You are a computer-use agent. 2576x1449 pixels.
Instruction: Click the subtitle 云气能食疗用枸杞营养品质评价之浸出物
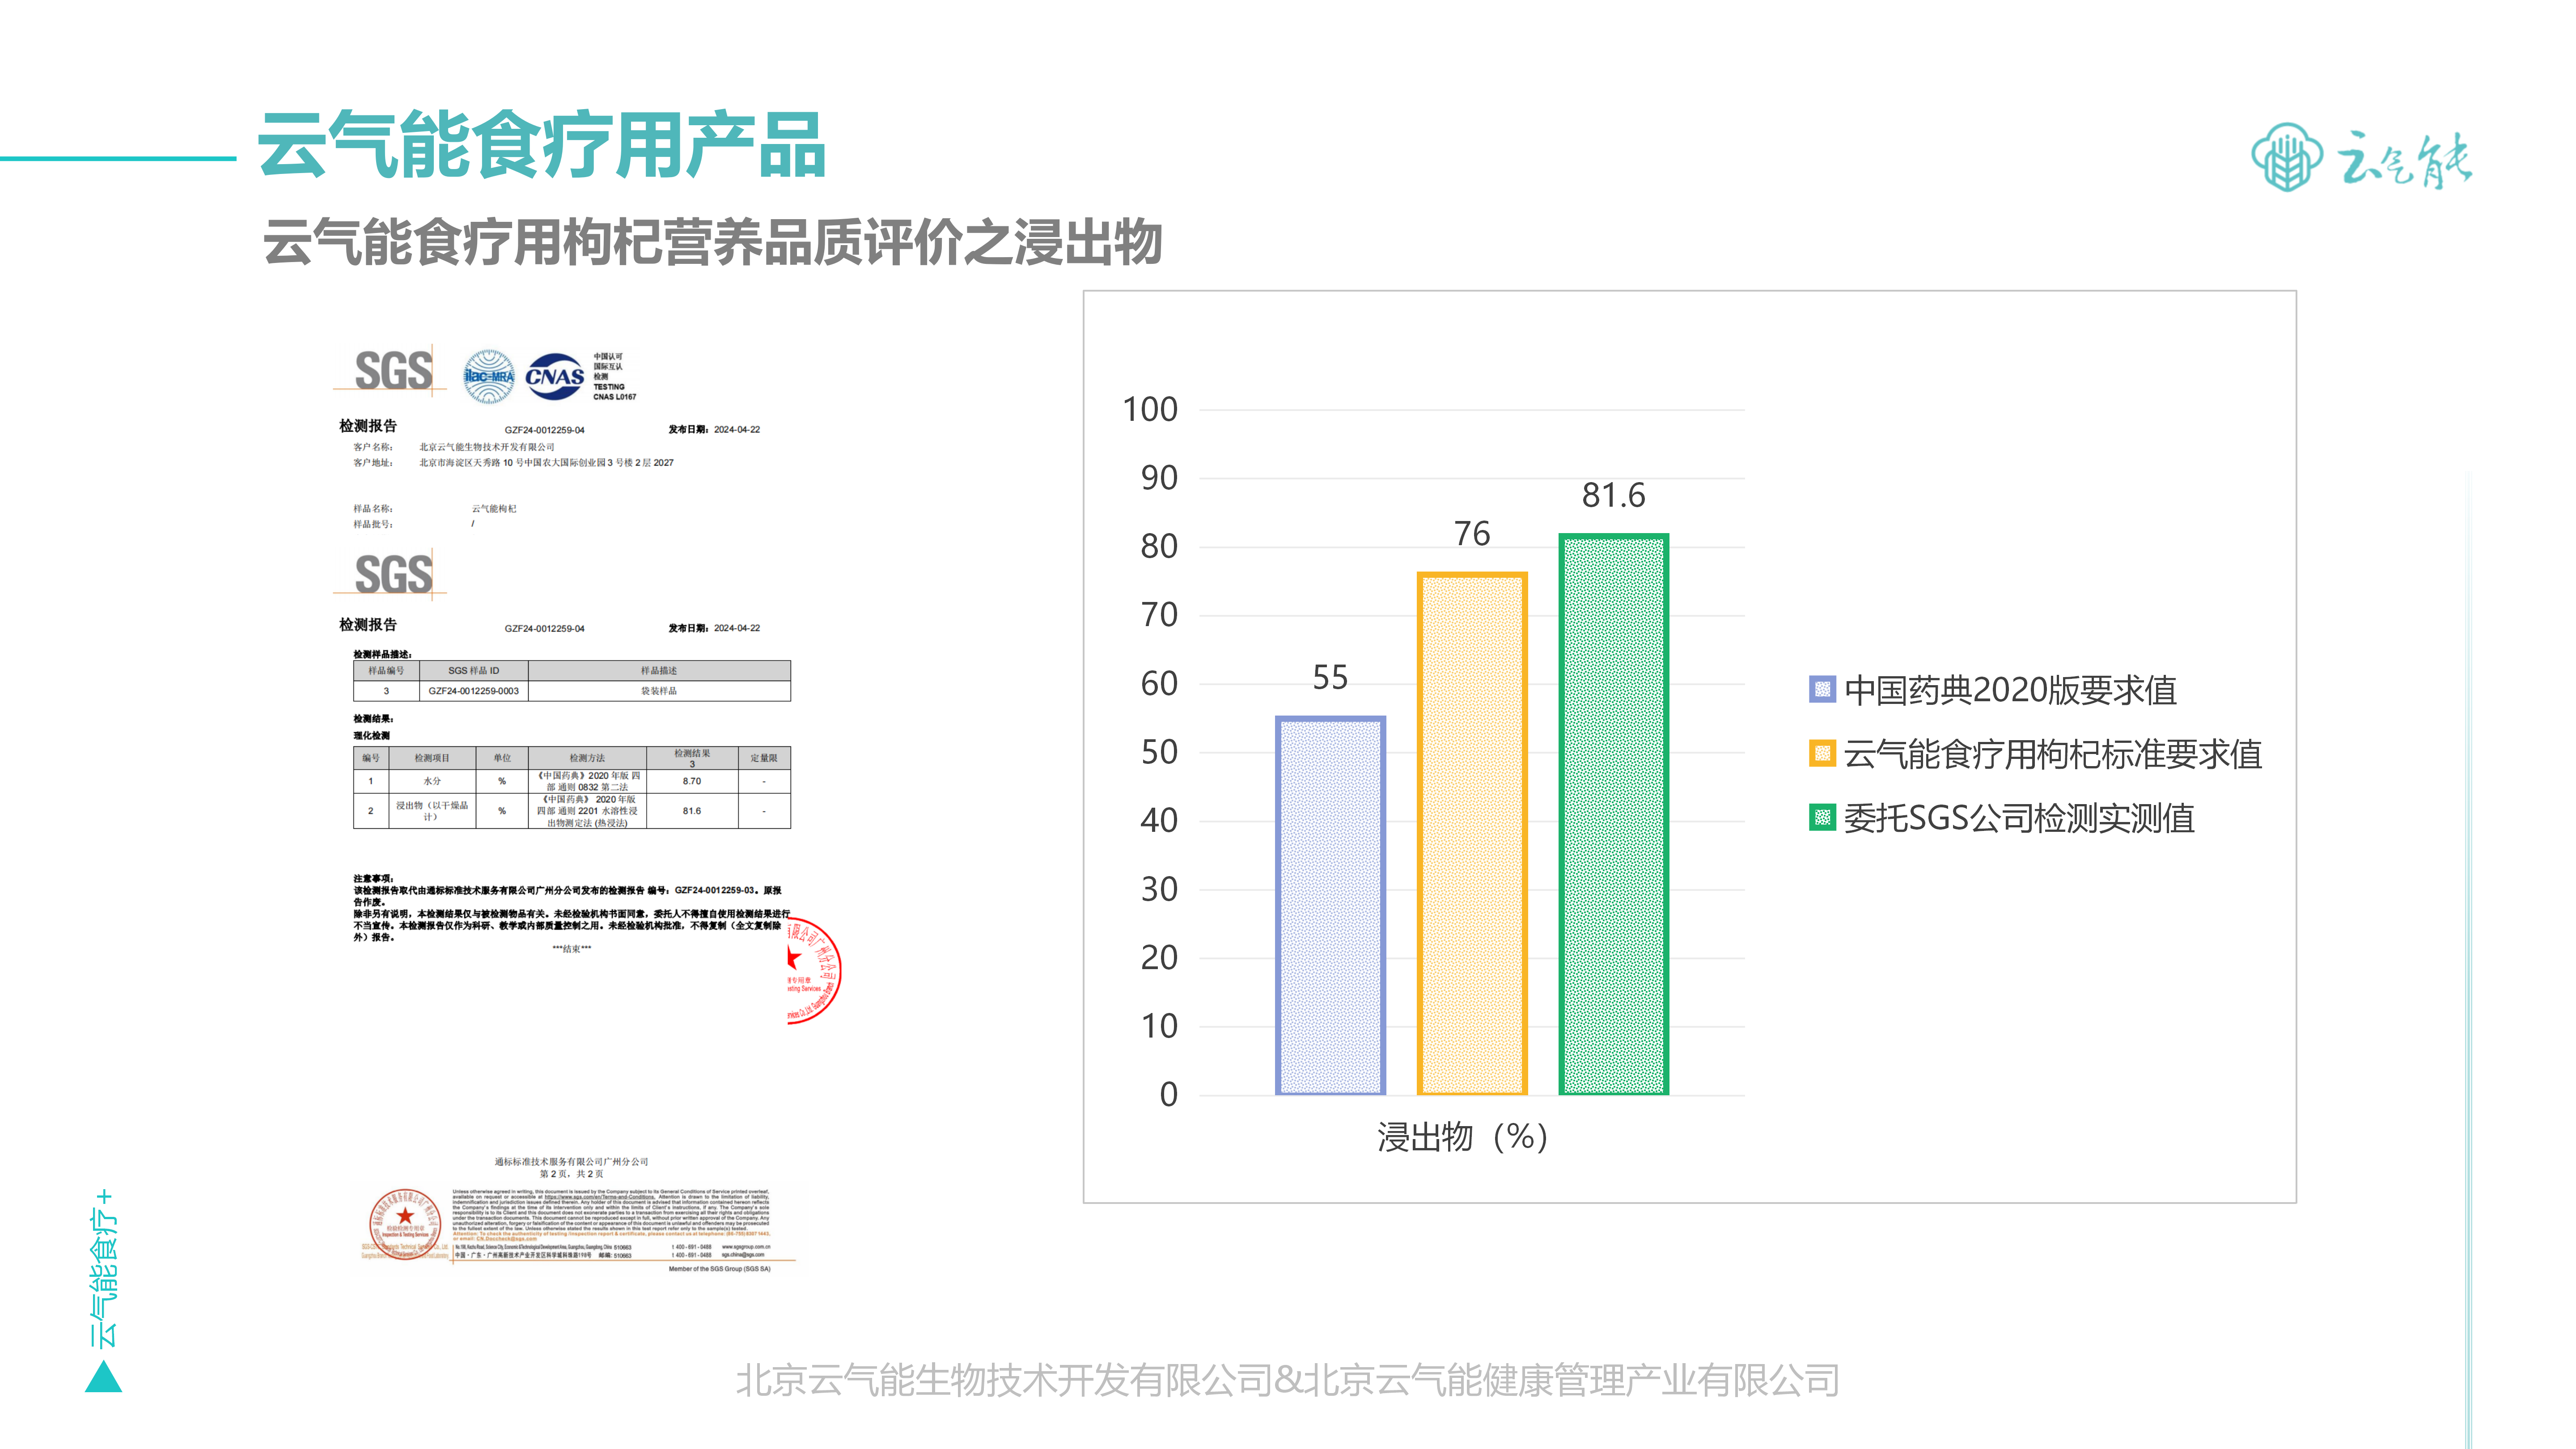(712, 242)
